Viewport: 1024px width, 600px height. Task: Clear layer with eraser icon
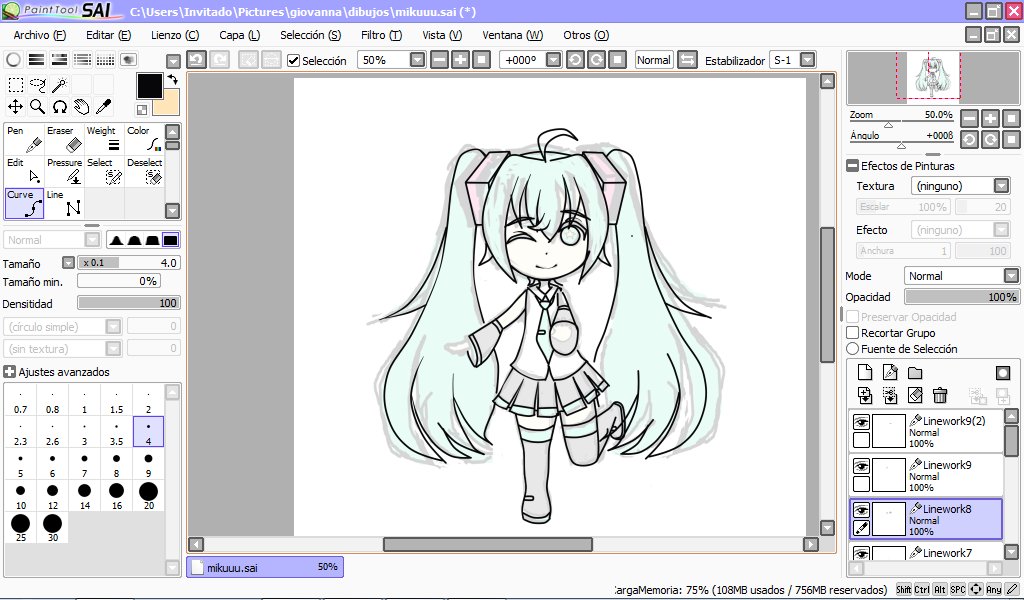coord(915,395)
